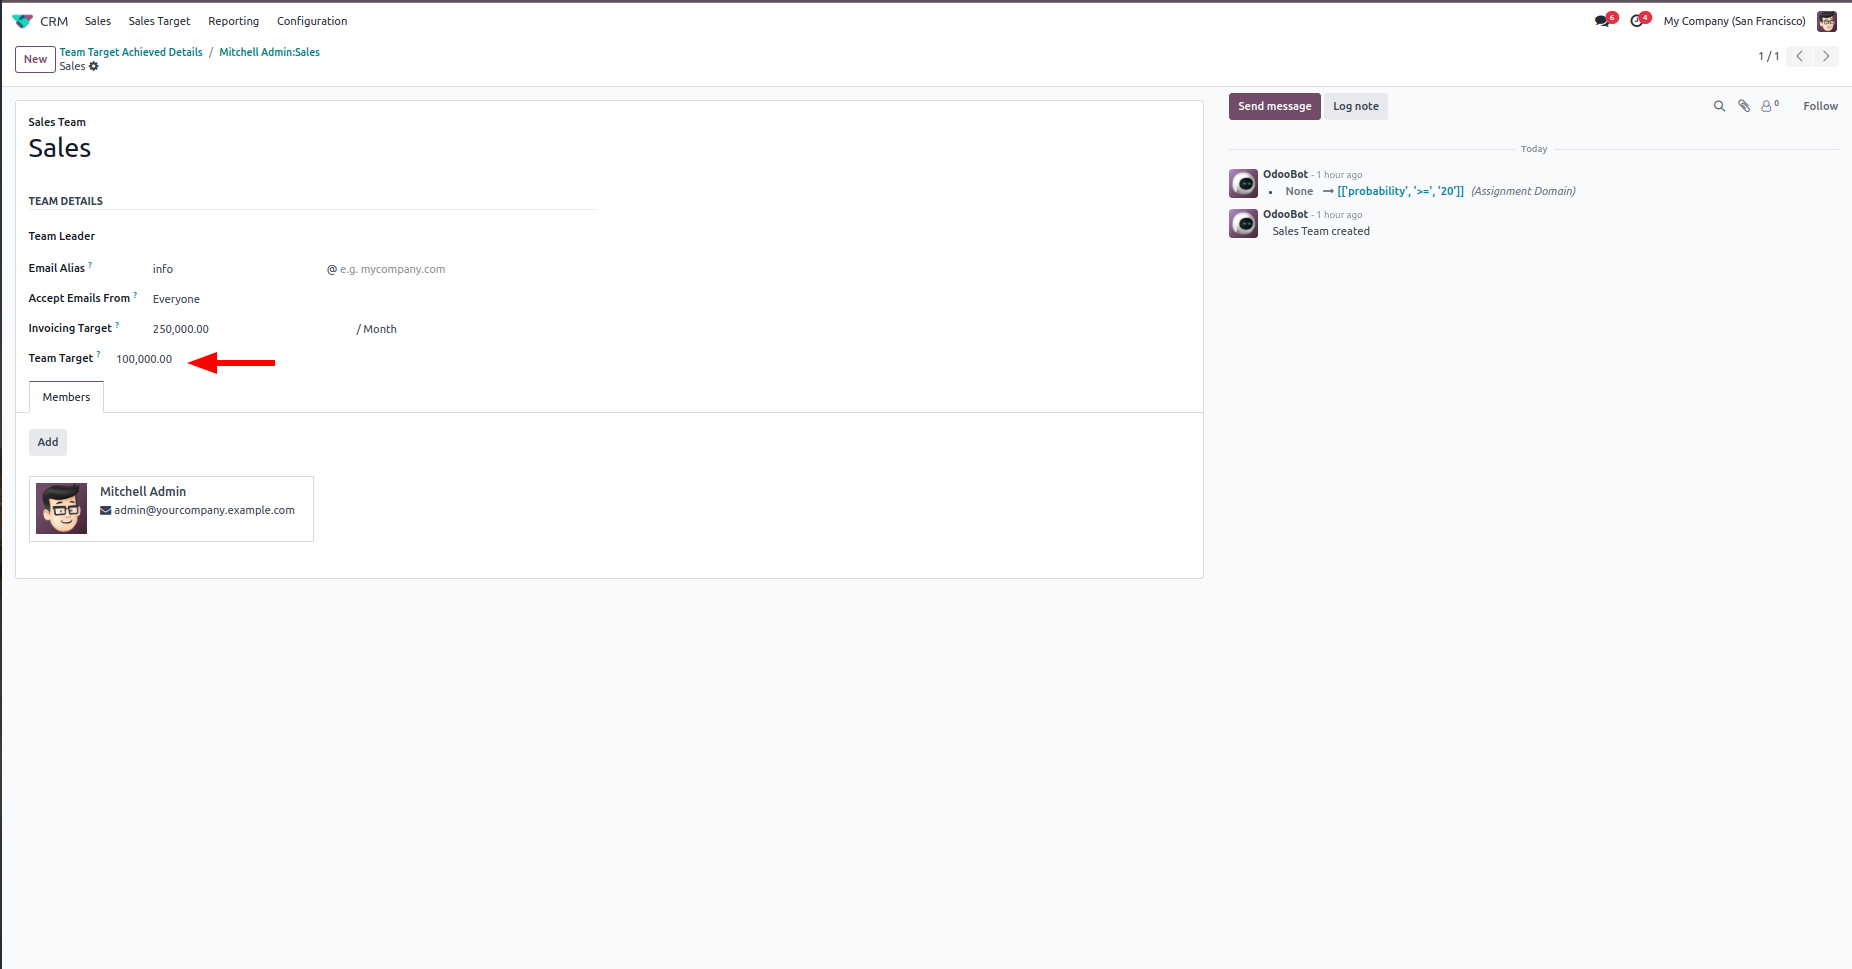The height and width of the screenshot is (969, 1852).
Task: Open the Sales menu
Action: click(98, 21)
